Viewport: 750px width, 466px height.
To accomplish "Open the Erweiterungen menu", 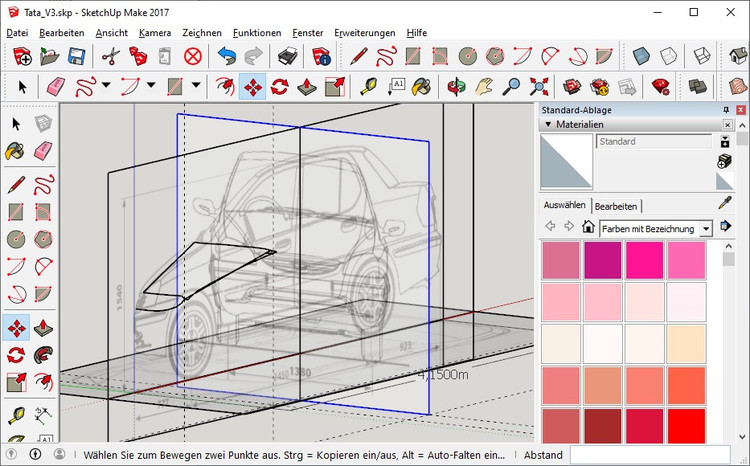I will pos(364,33).
